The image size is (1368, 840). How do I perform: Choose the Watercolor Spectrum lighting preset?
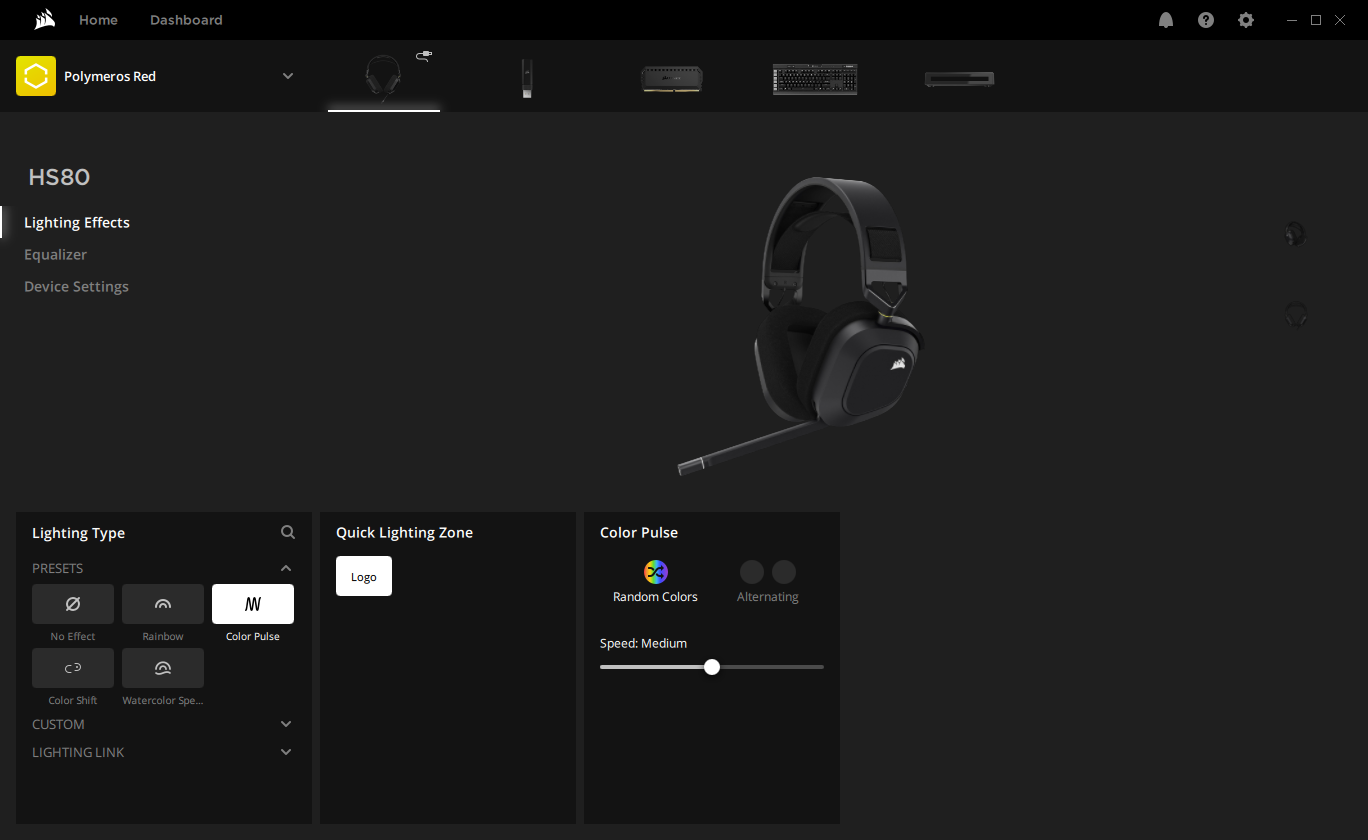coord(163,668)
